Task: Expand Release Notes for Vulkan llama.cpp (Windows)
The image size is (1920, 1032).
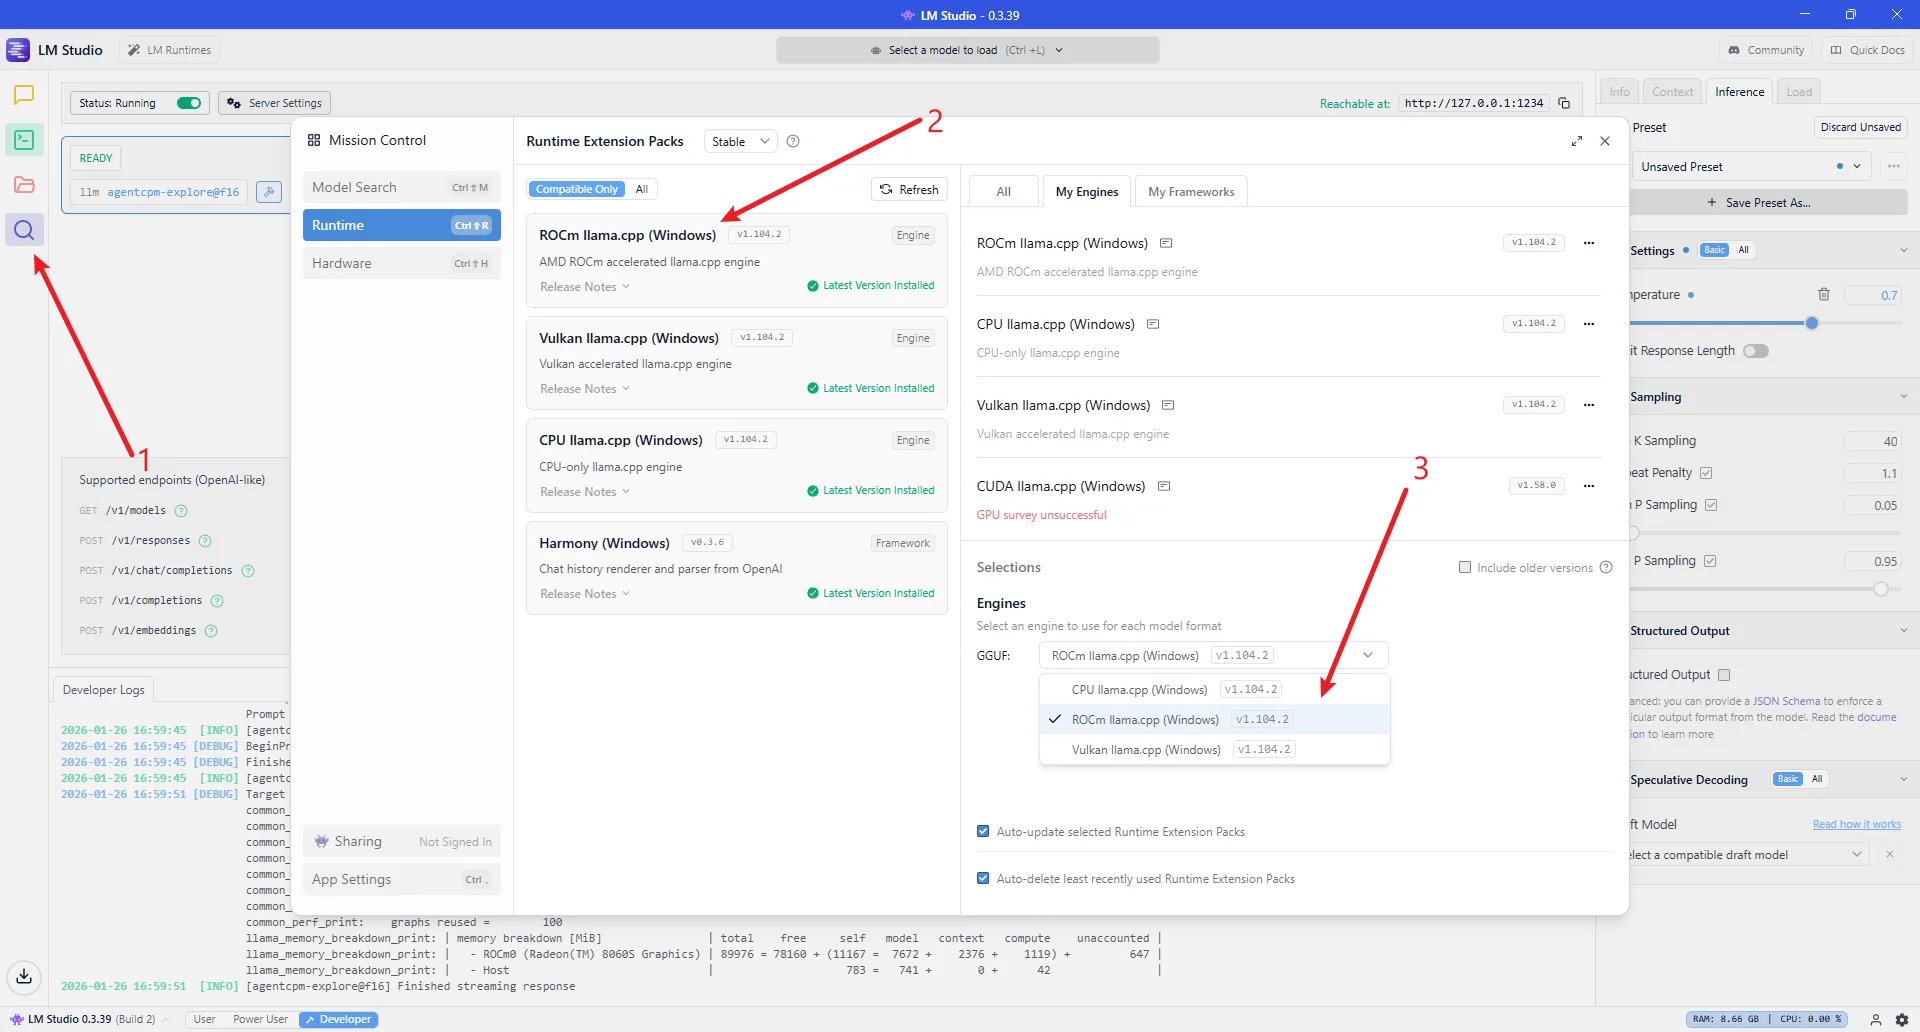Action: (585, 389)
